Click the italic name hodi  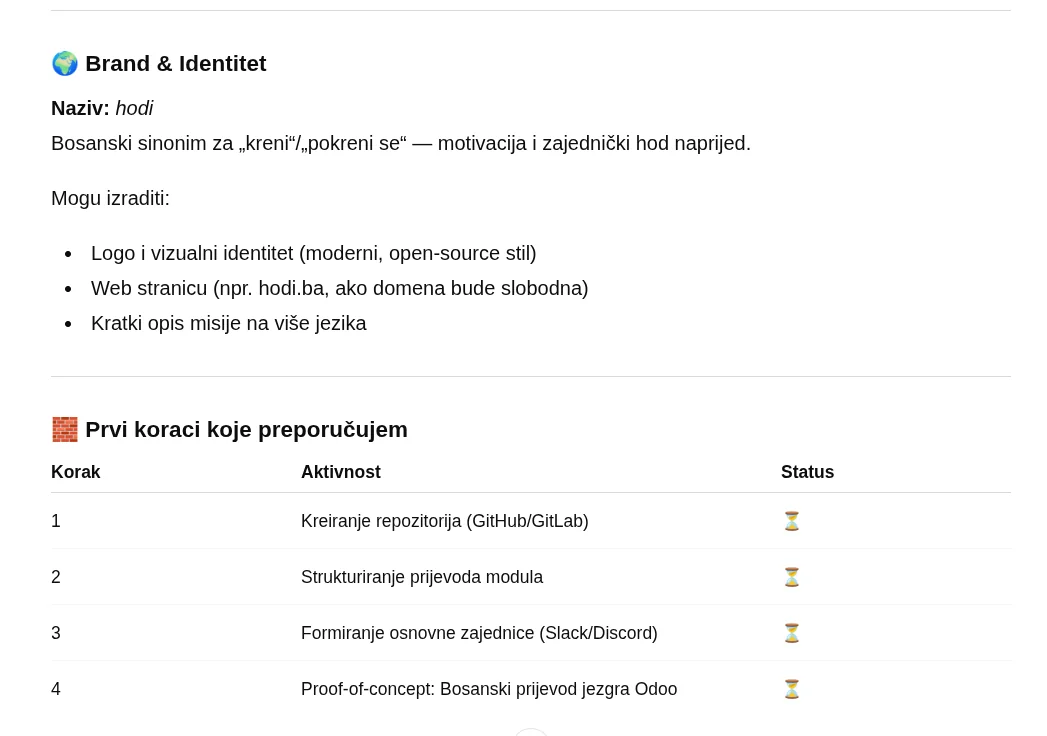(134, 108)
